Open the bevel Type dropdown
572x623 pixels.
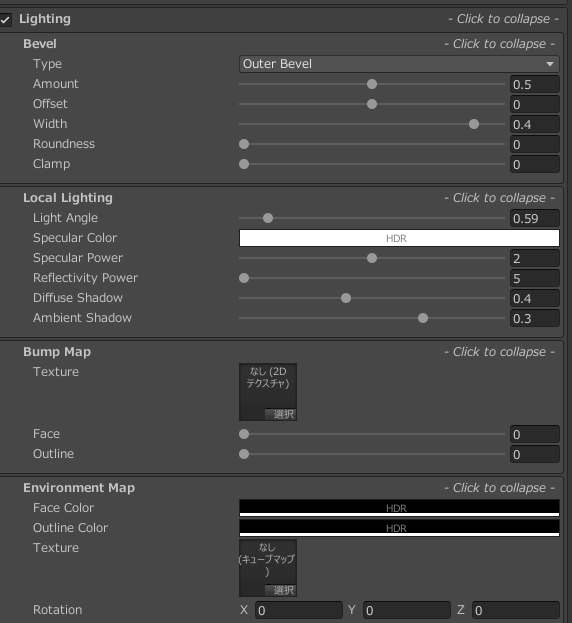(x=399, y=64)
